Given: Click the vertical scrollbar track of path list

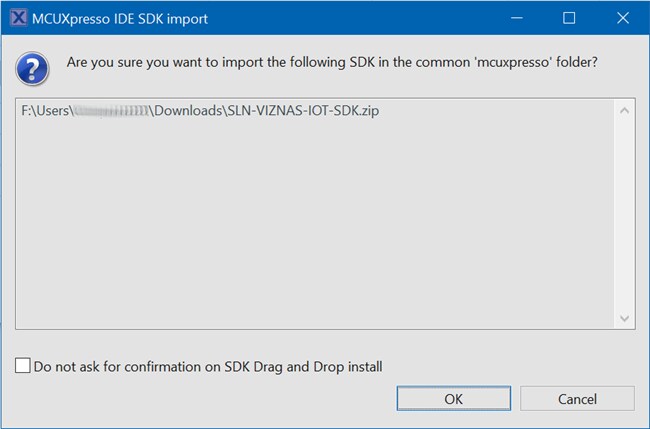Looking at the screenshot, I should click(625, 214).
